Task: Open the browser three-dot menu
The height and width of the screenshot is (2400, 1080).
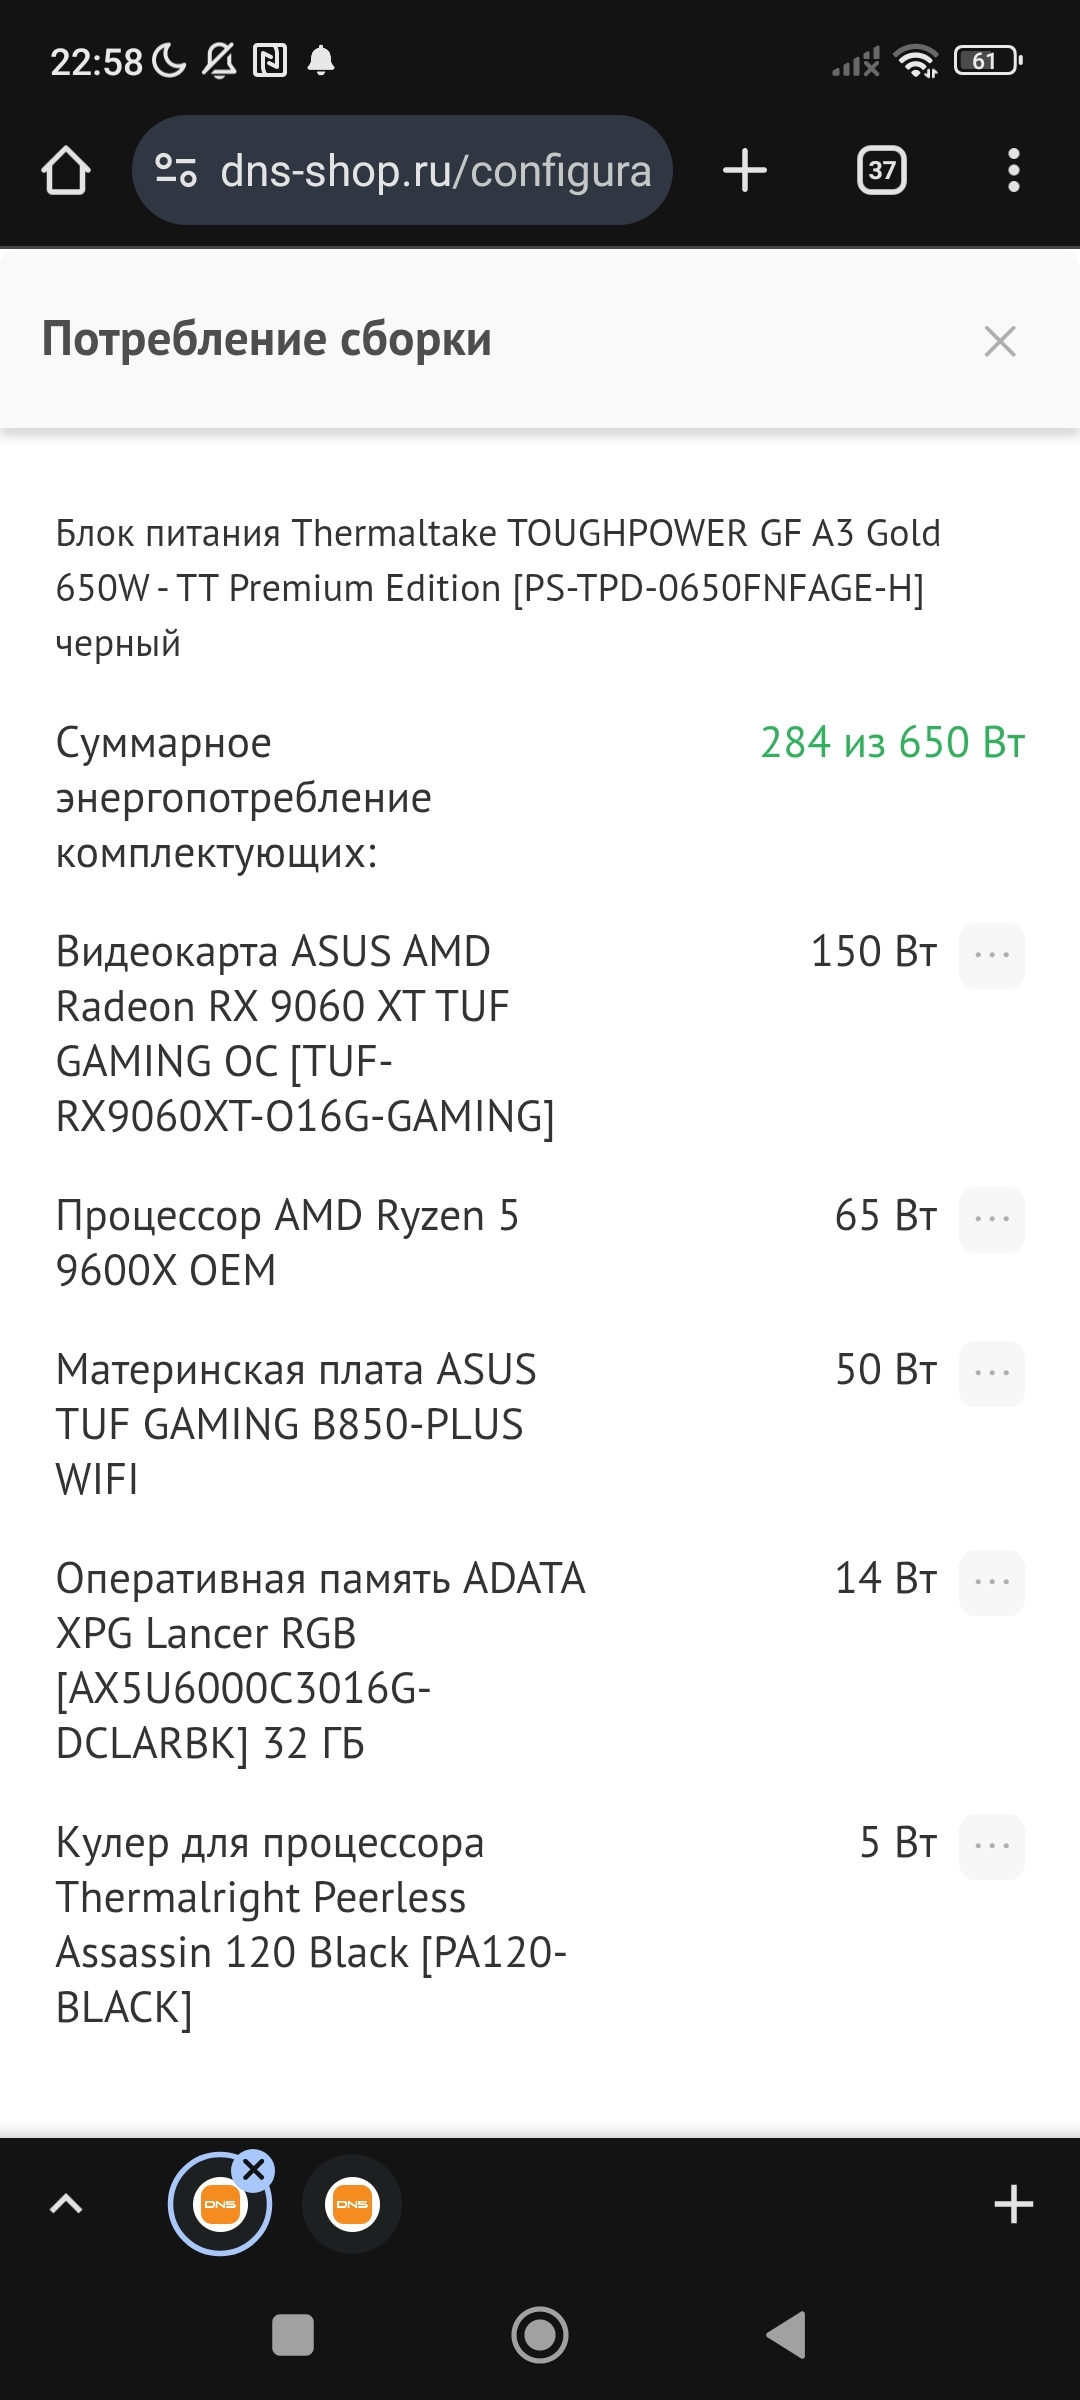Action: (x=1014, y=170)
